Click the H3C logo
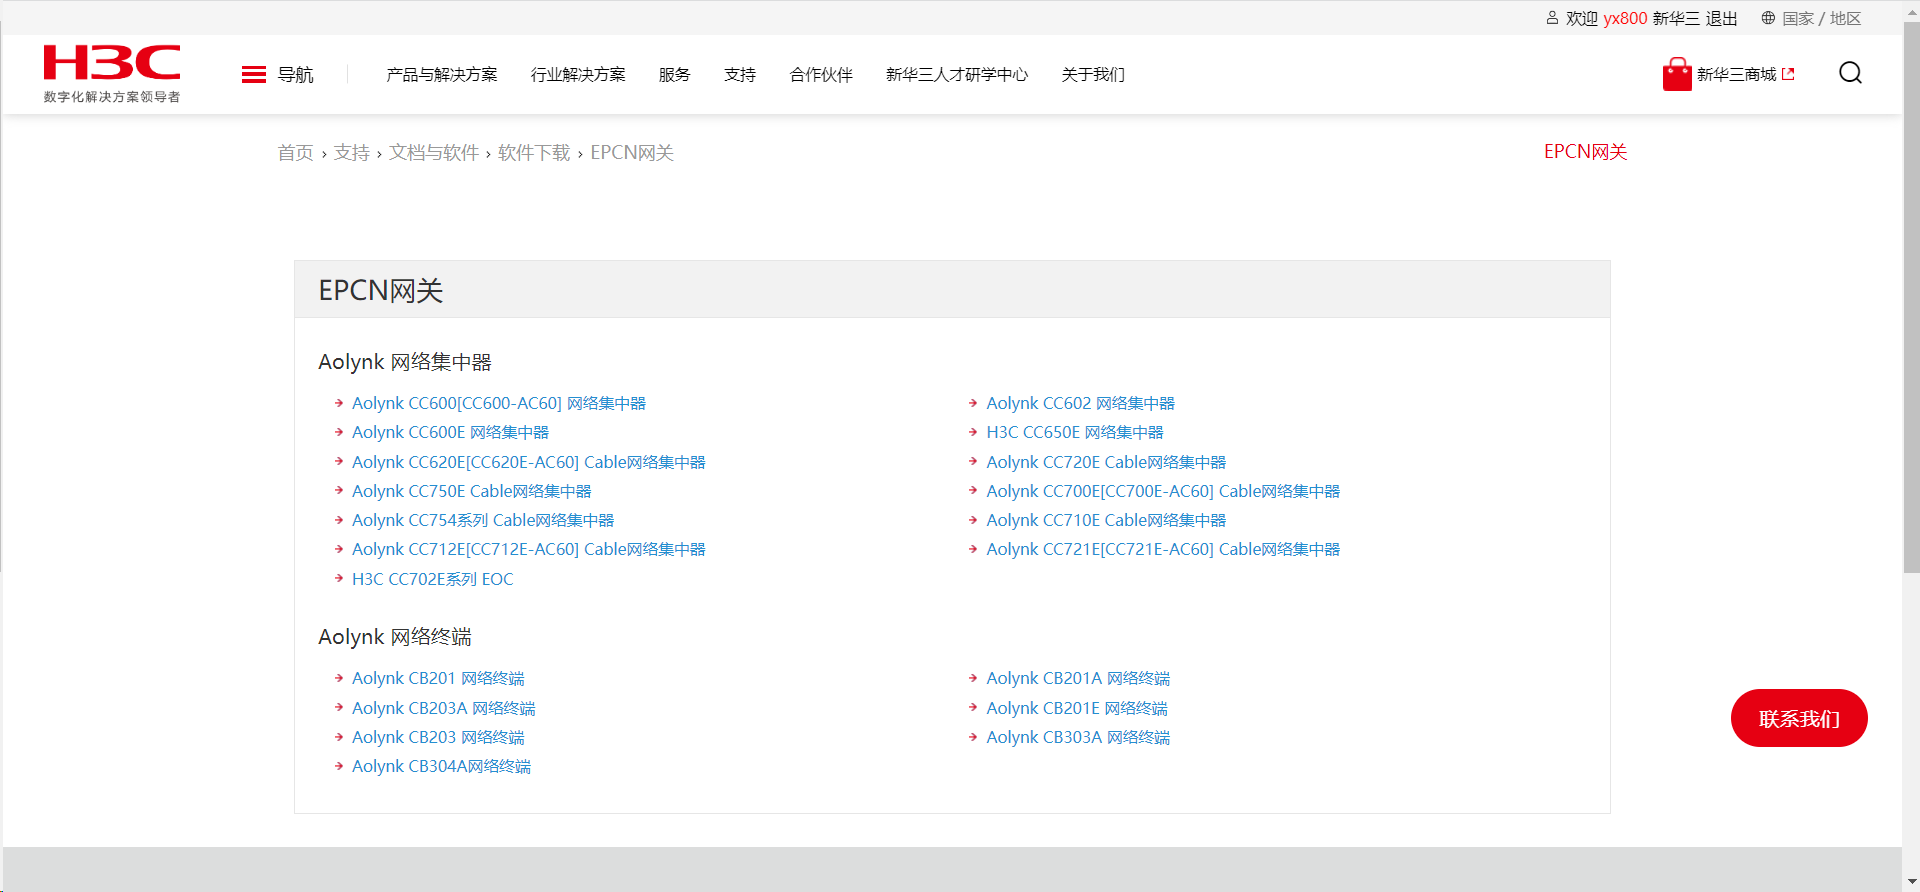Viewport: 1920px width, 892px height. coord(112,73)
